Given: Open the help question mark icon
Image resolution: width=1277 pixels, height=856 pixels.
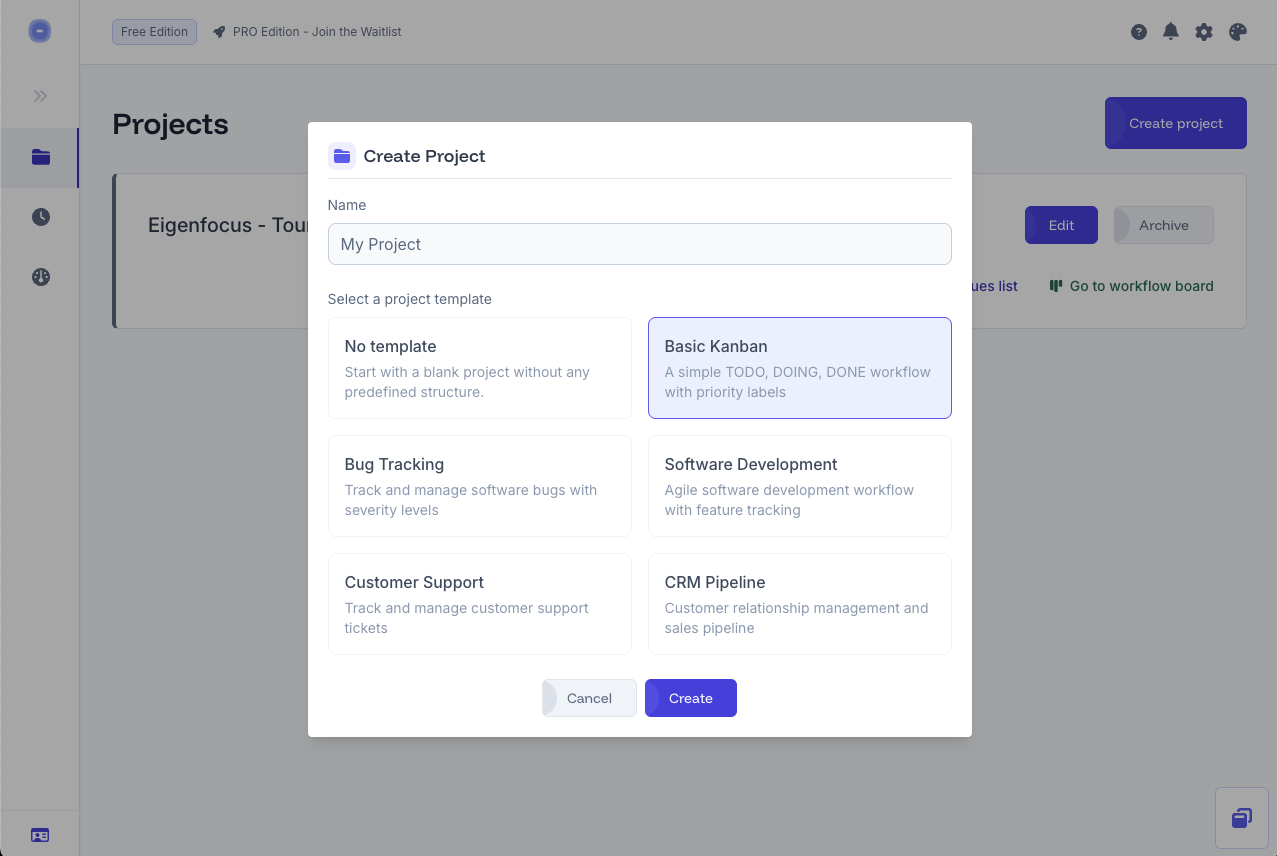Looking at the screenshot, I should coord(1138,31).
